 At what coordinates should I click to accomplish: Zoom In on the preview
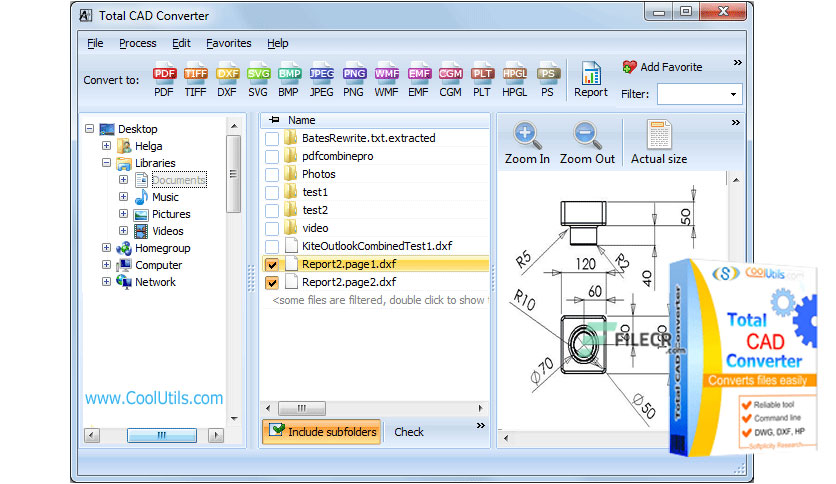[x=527, y=143]
